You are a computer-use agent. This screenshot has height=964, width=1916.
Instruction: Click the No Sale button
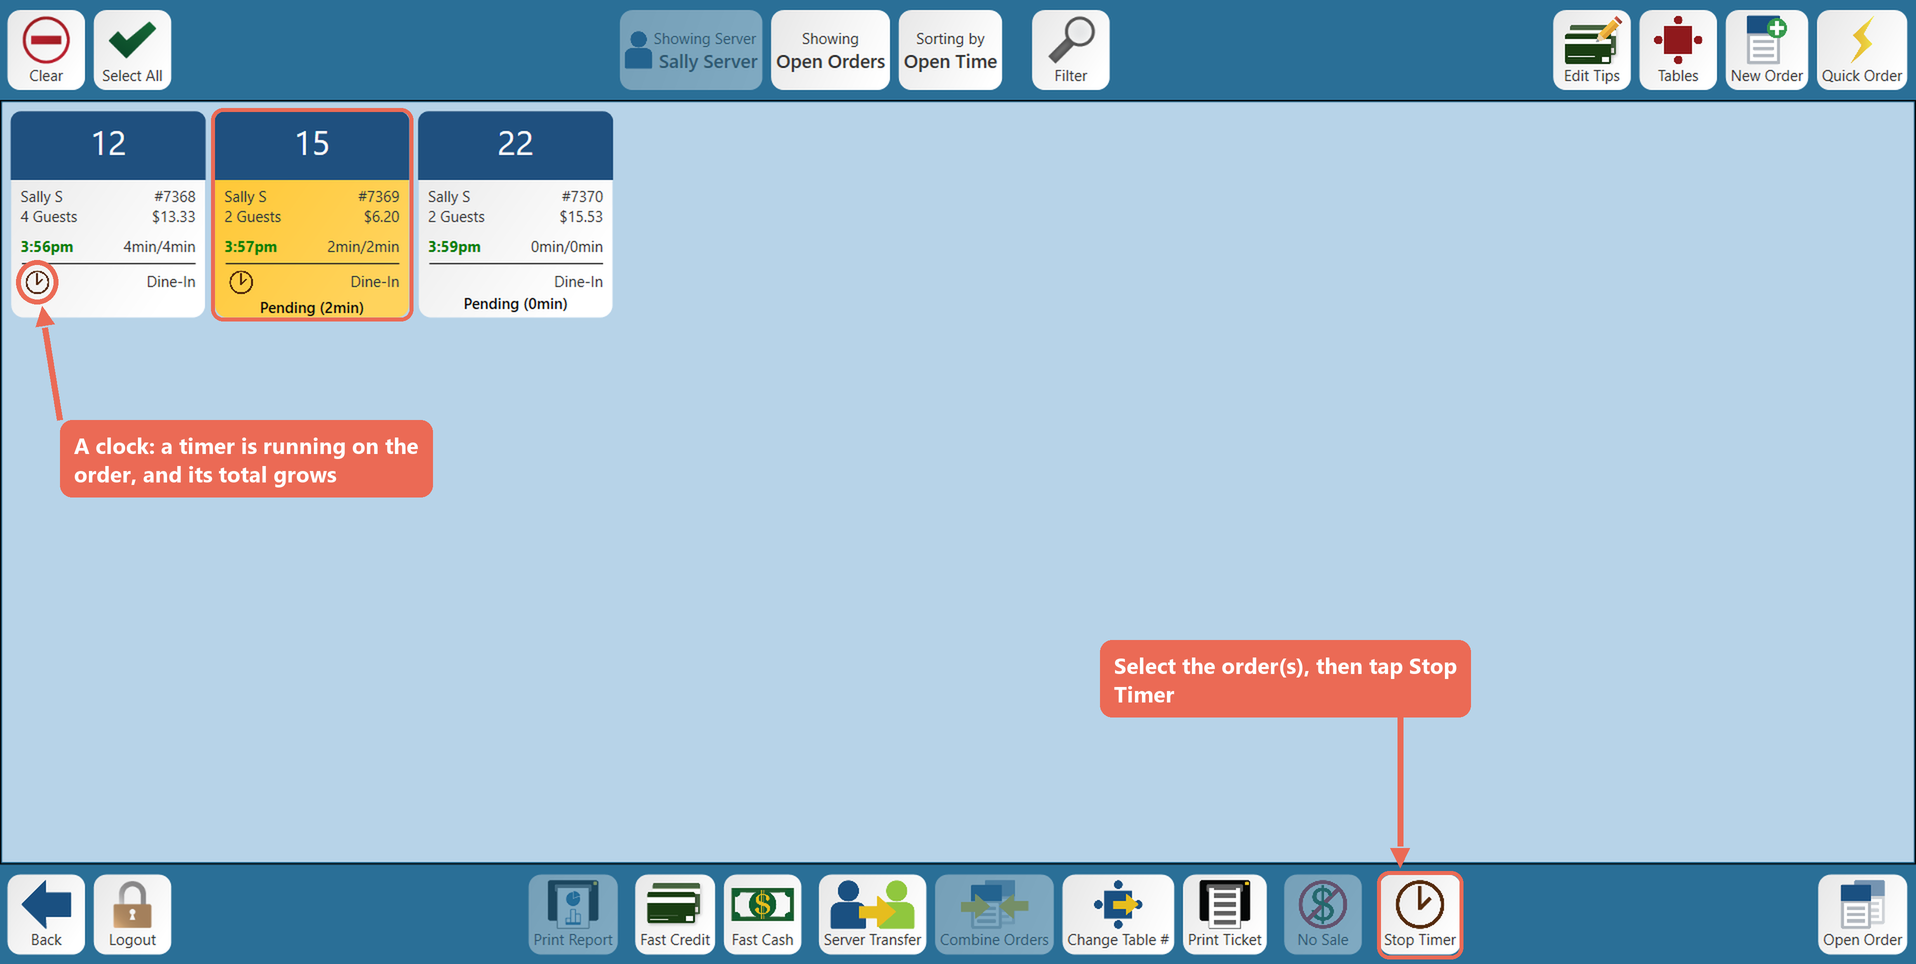pos(1323,914)
